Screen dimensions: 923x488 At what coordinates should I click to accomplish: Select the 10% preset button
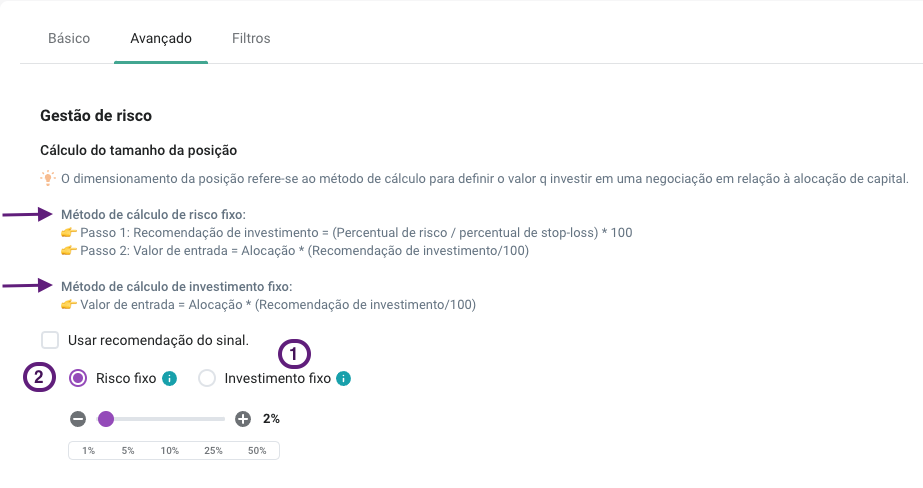pyautogui.click(x=170, y=450)
